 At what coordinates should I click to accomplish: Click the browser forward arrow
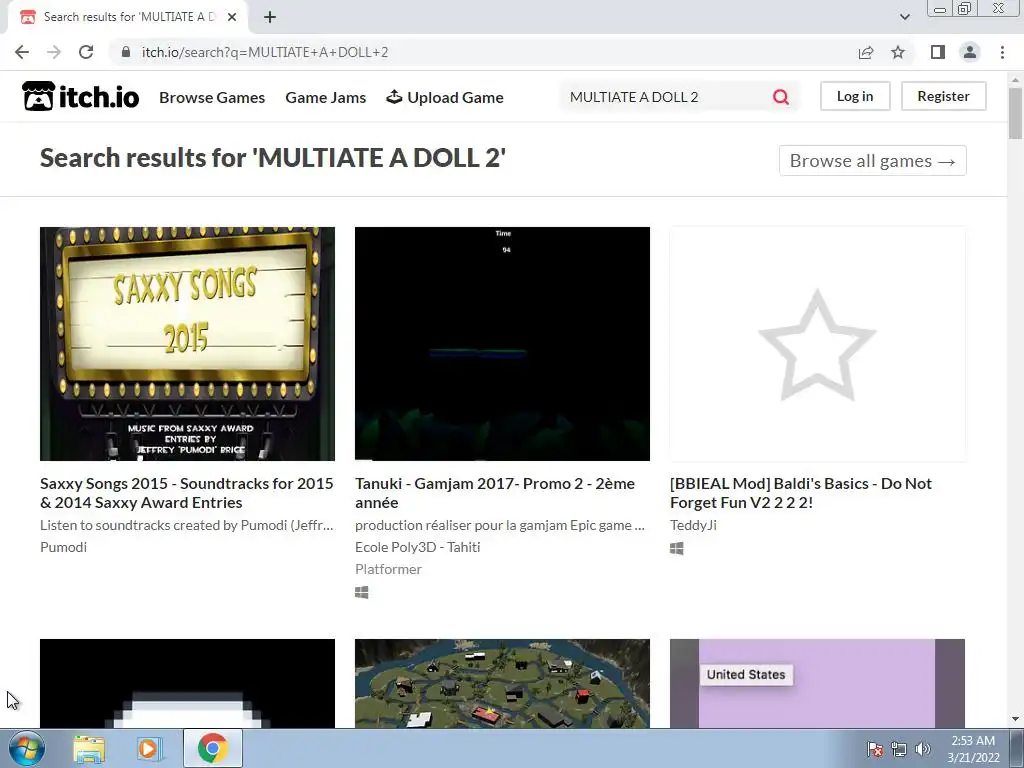click(x=54, y=52)
